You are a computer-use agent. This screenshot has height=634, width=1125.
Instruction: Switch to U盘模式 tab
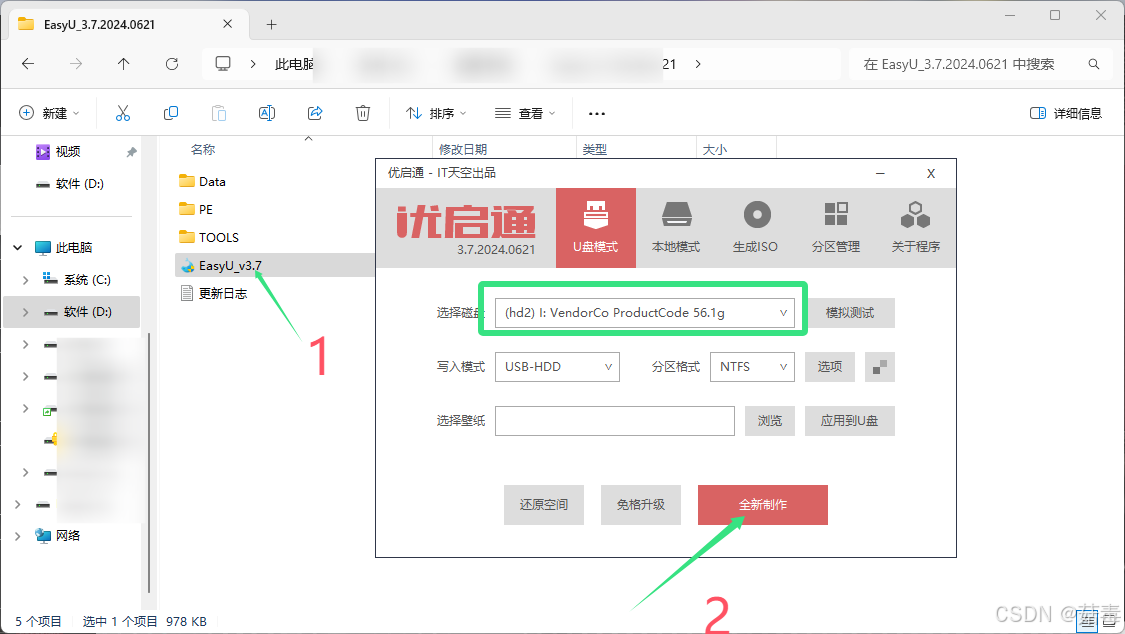(x=596, y=228)
